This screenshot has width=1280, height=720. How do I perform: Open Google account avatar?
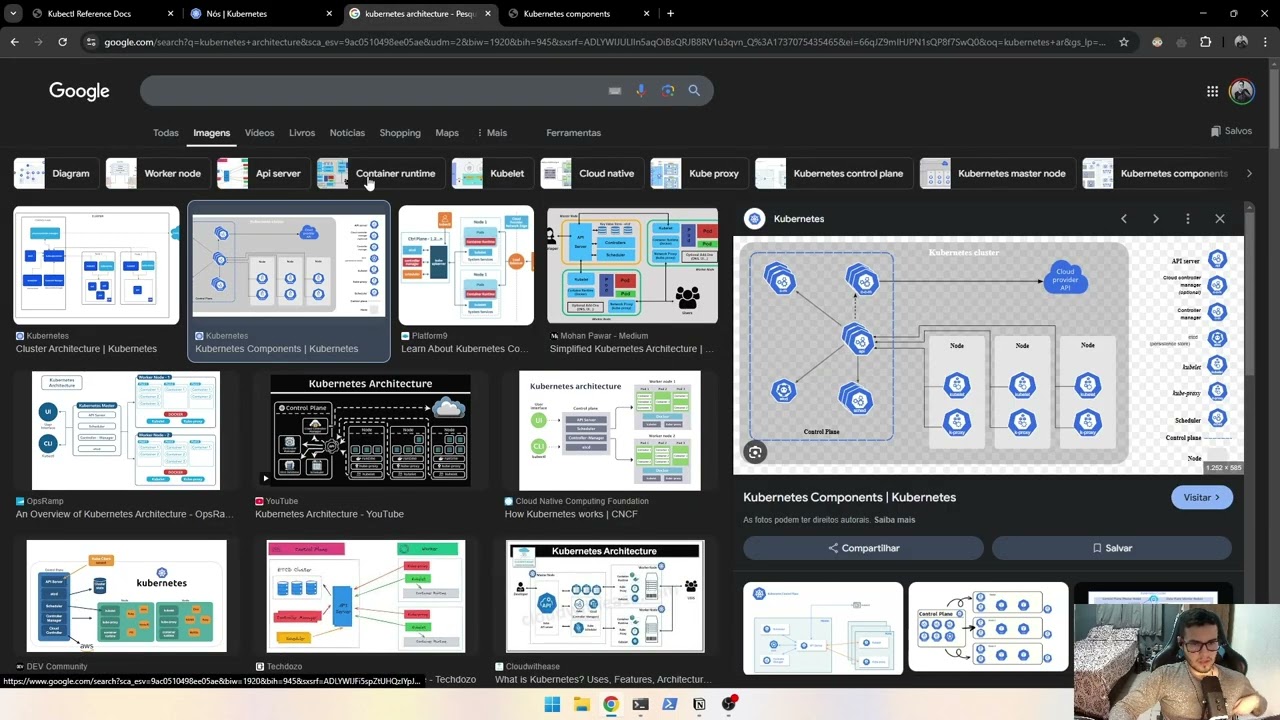1242,91
